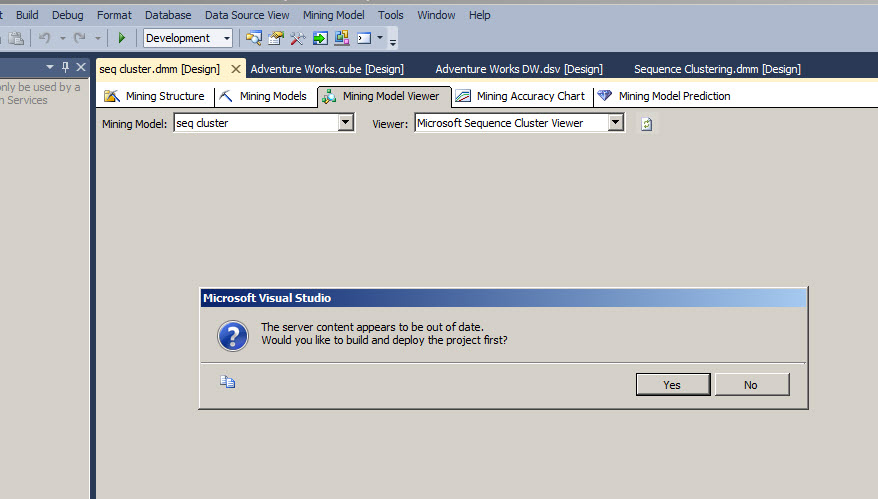Open the dropdown arrow beside Command Window icon
This screenshot has width=878, height=499.
pyautogui.click(x=380, y=38)
